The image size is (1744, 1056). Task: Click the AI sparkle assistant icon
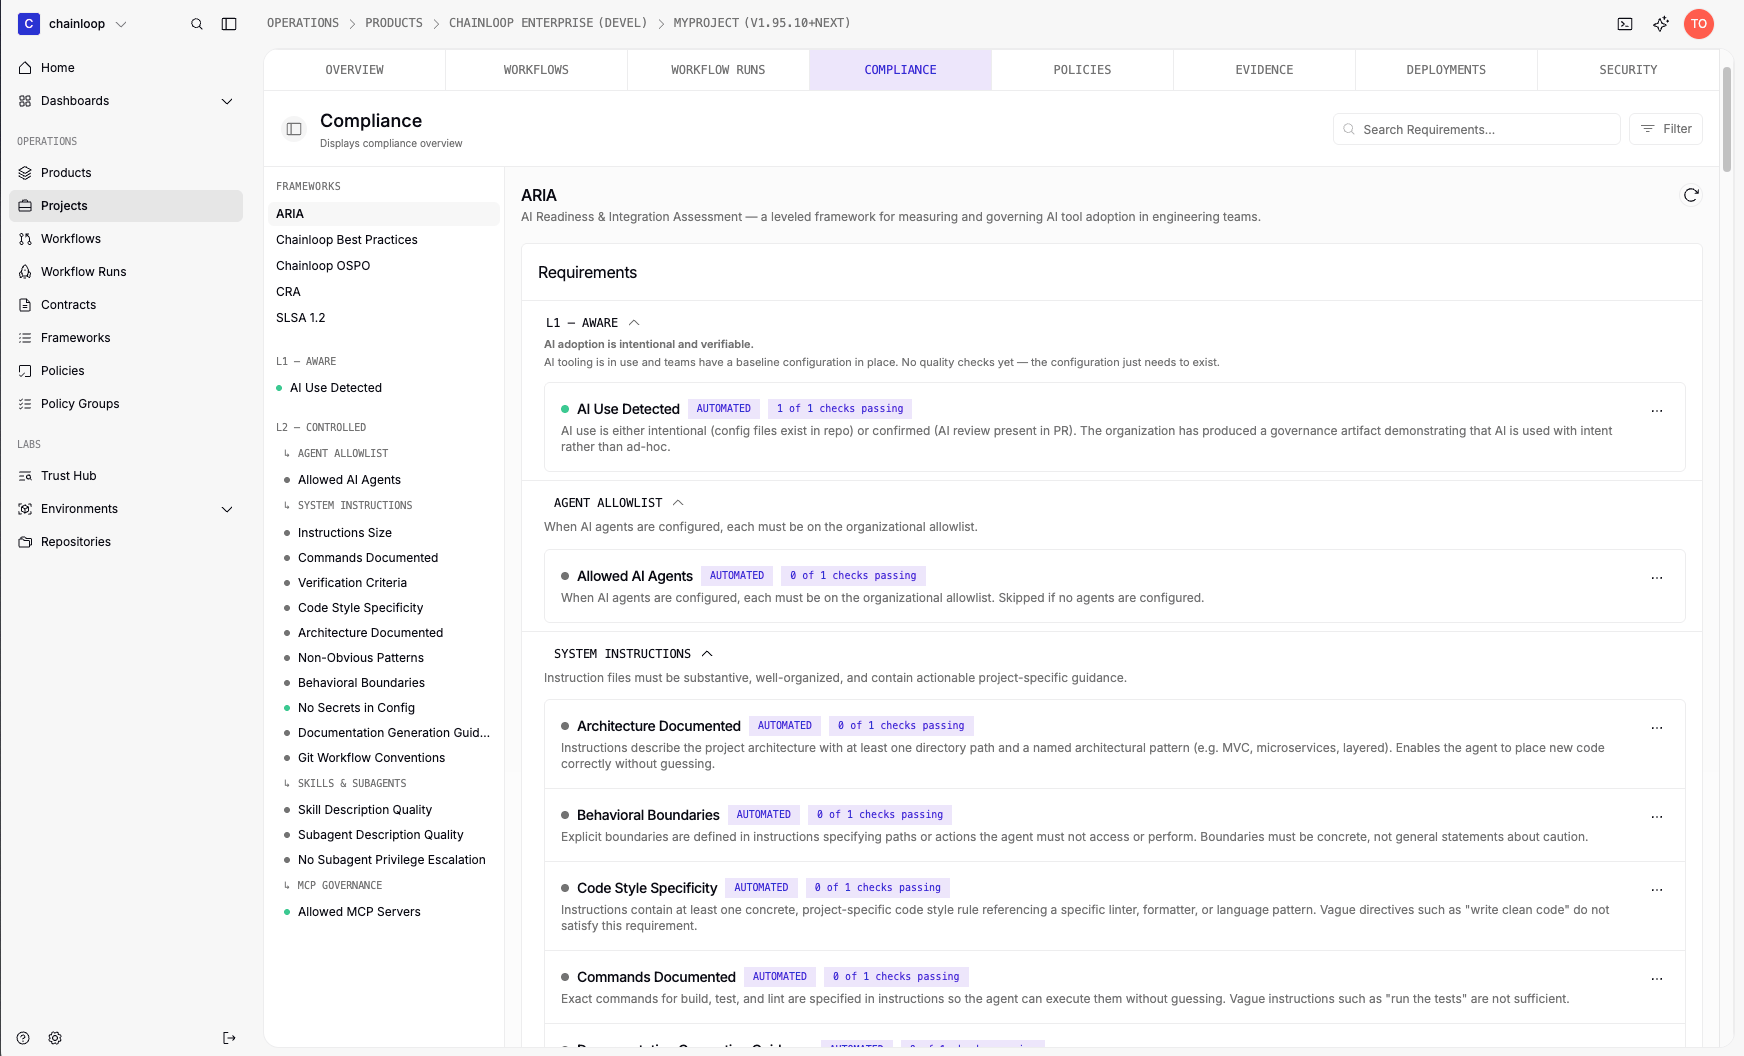(1661, 24)
